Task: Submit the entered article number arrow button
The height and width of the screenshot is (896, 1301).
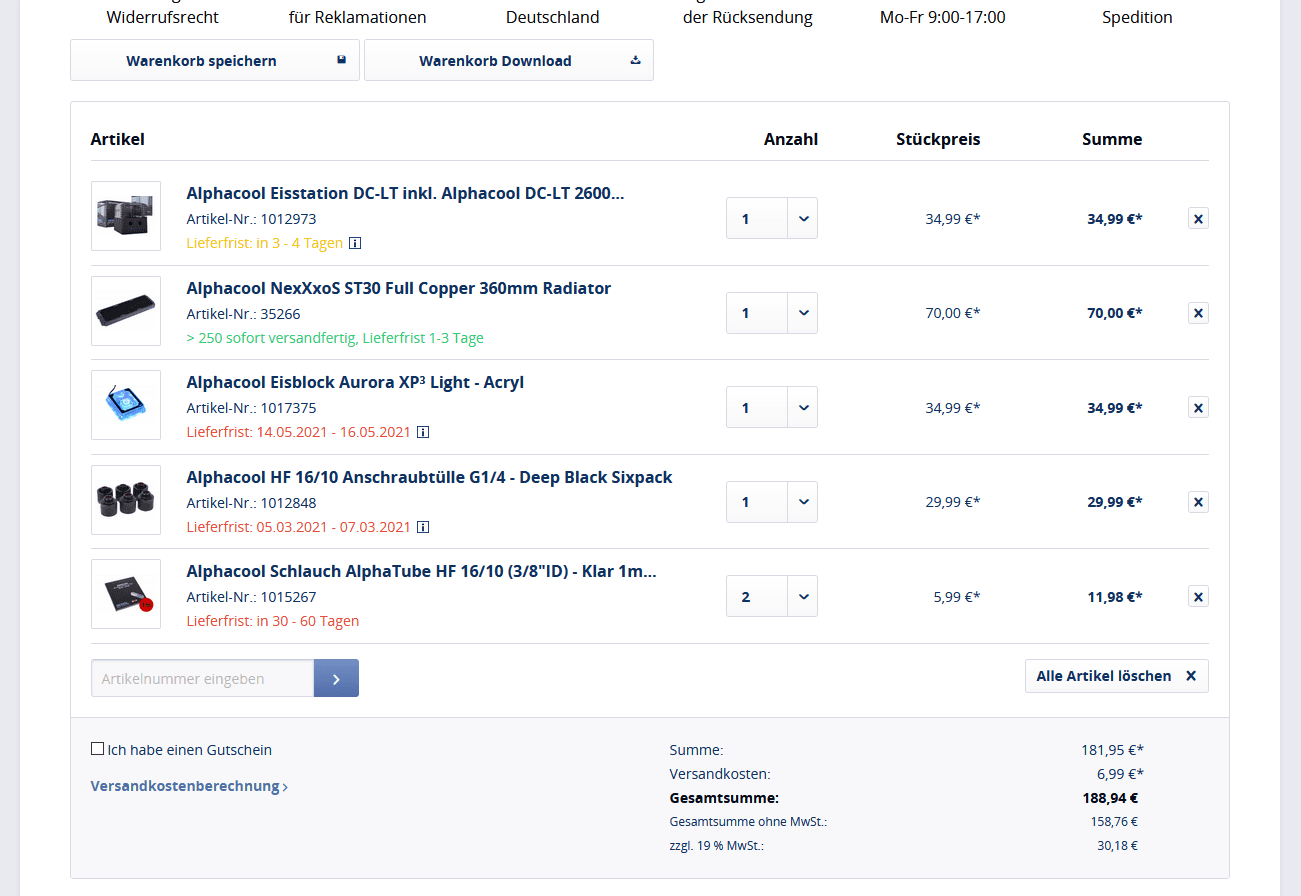Action: tap(336, 678)
